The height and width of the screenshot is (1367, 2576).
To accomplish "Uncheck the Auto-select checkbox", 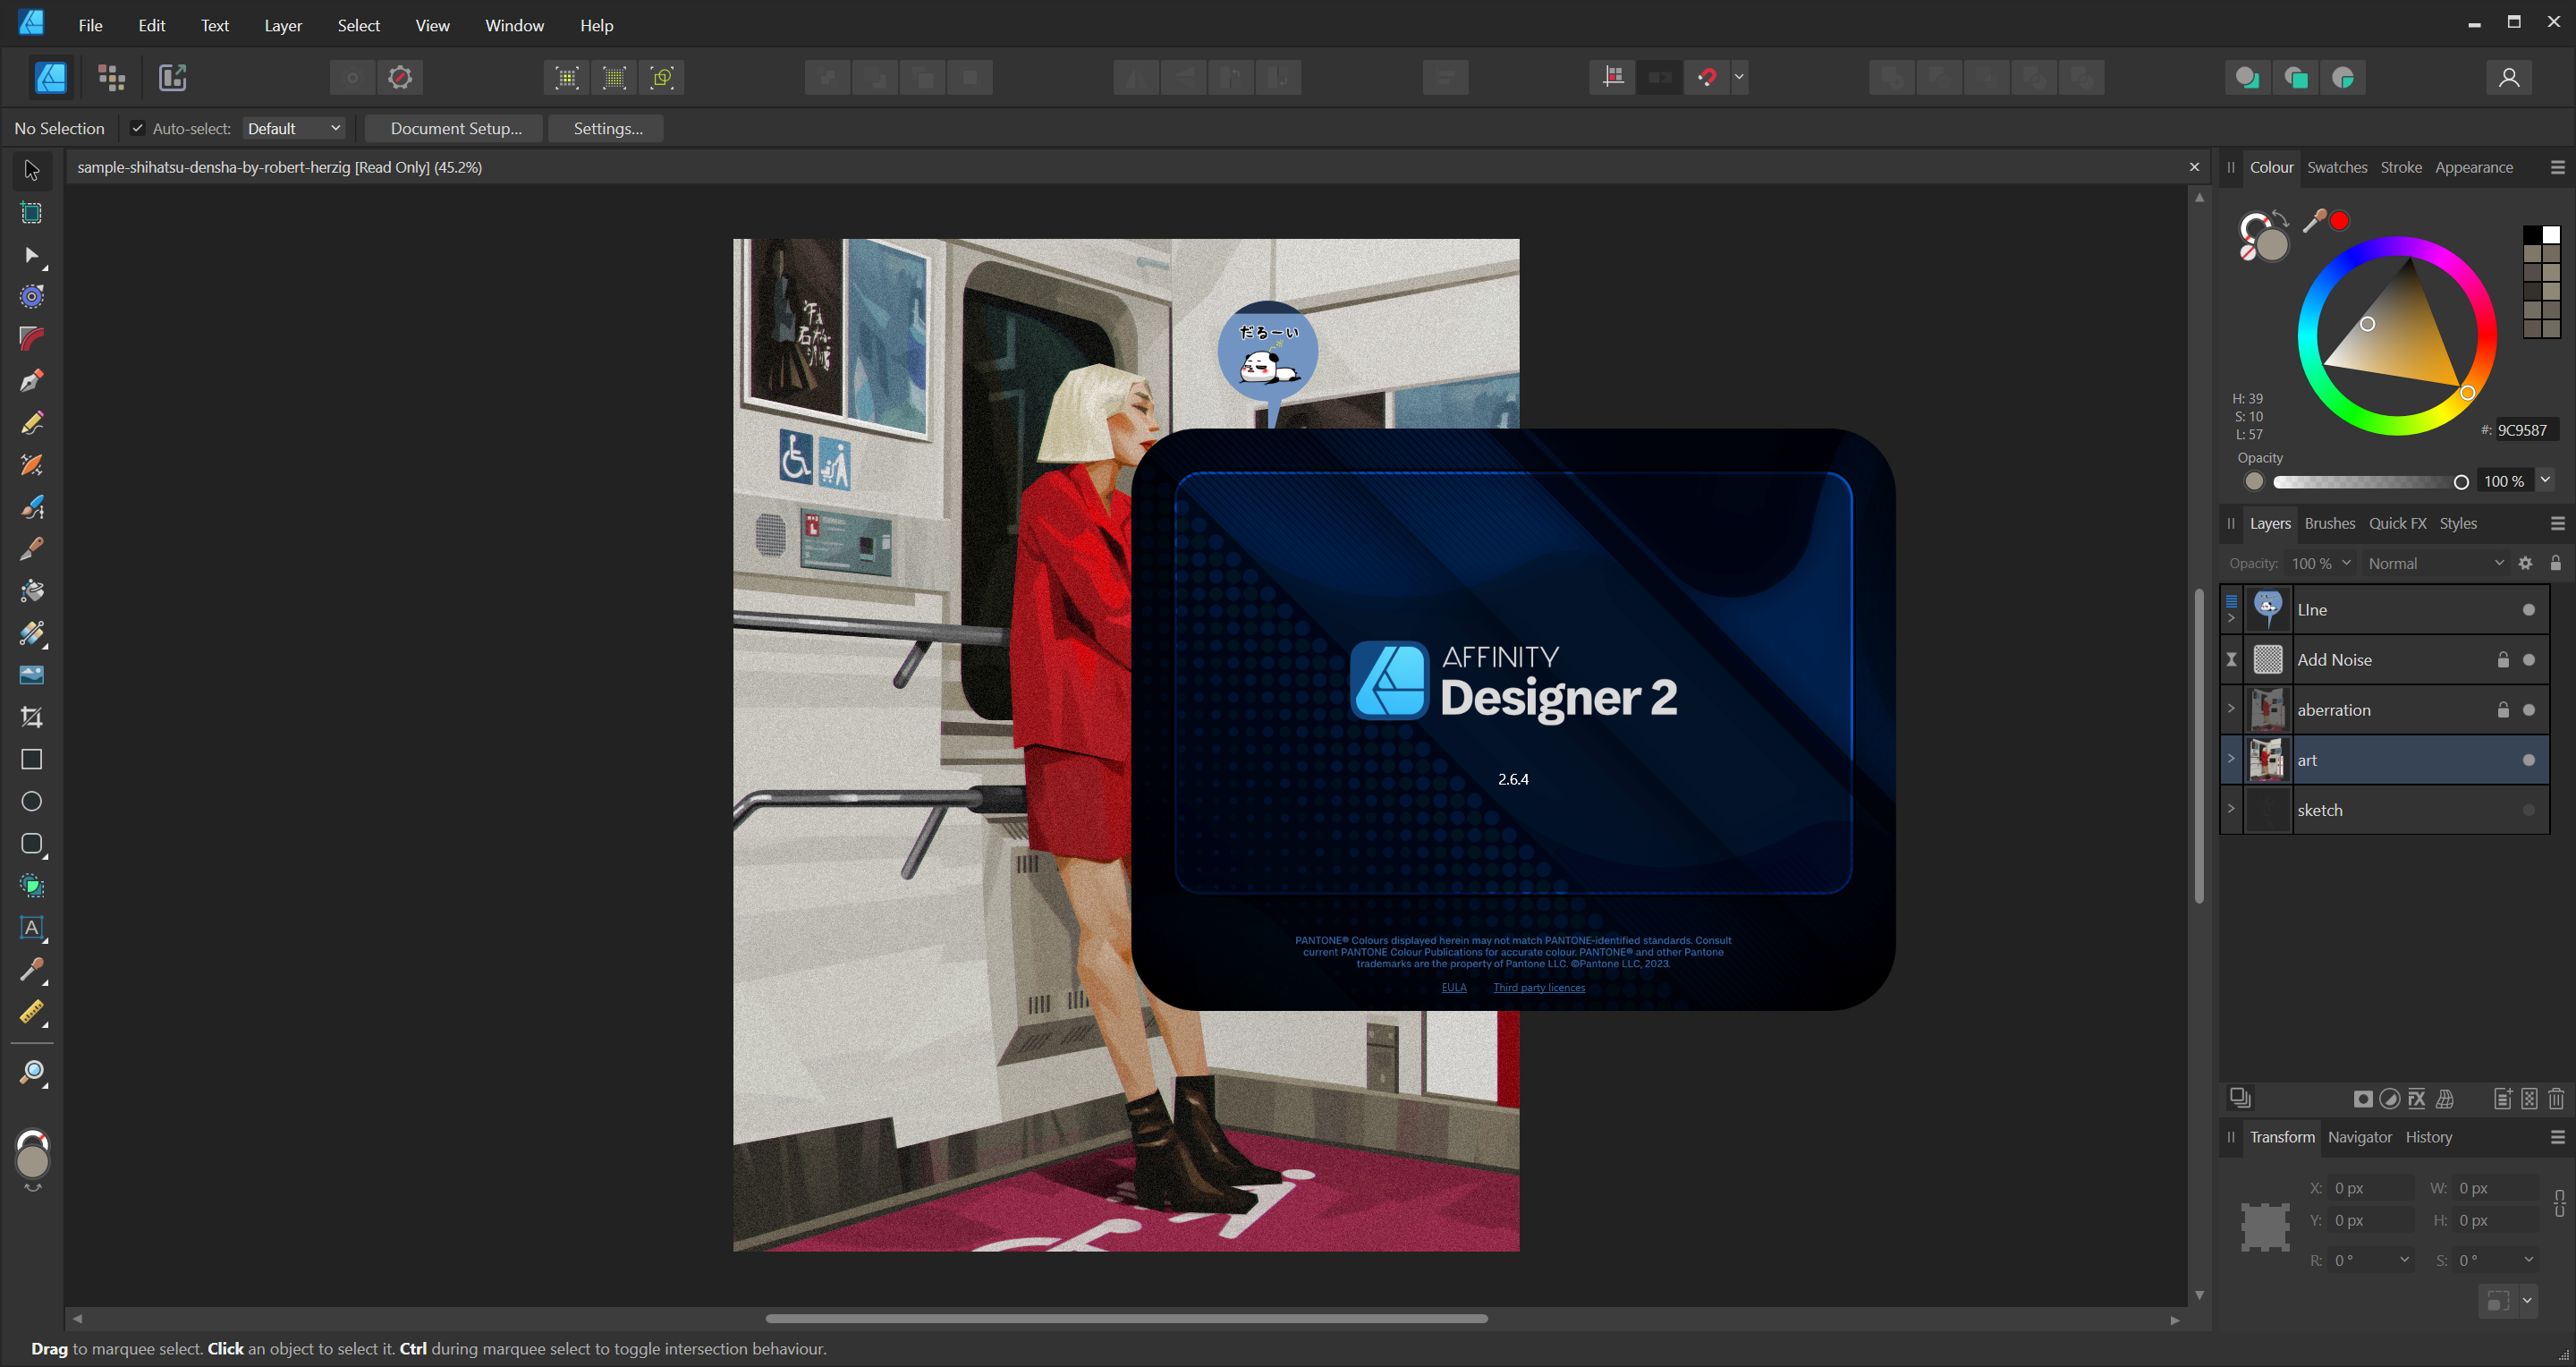I will (x=138, y=128).
